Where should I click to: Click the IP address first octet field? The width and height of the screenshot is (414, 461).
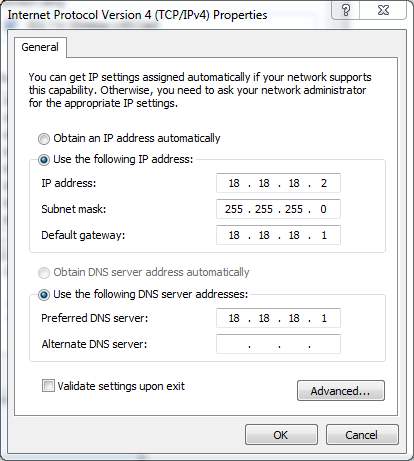tap(234, 183)
